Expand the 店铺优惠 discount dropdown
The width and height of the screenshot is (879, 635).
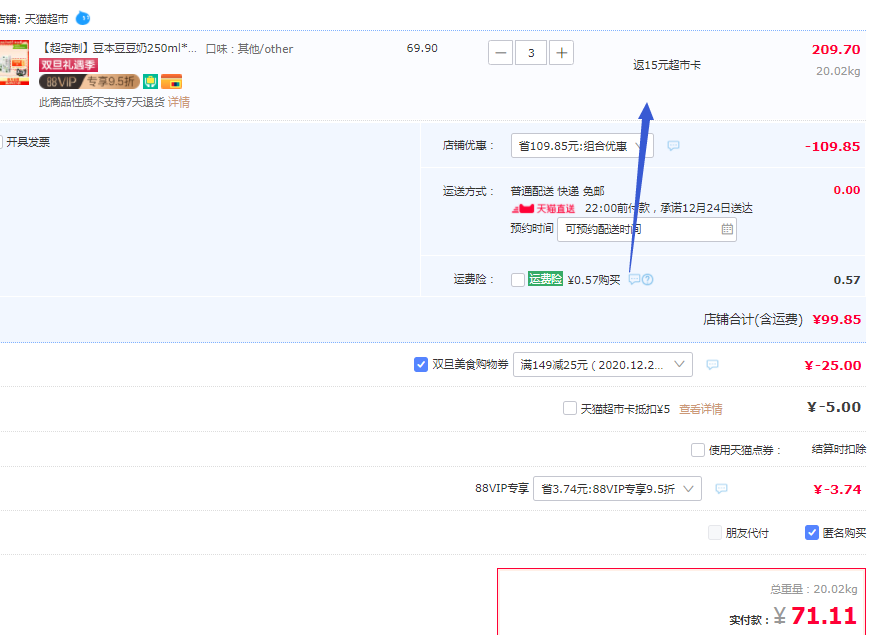pos(582,146)
